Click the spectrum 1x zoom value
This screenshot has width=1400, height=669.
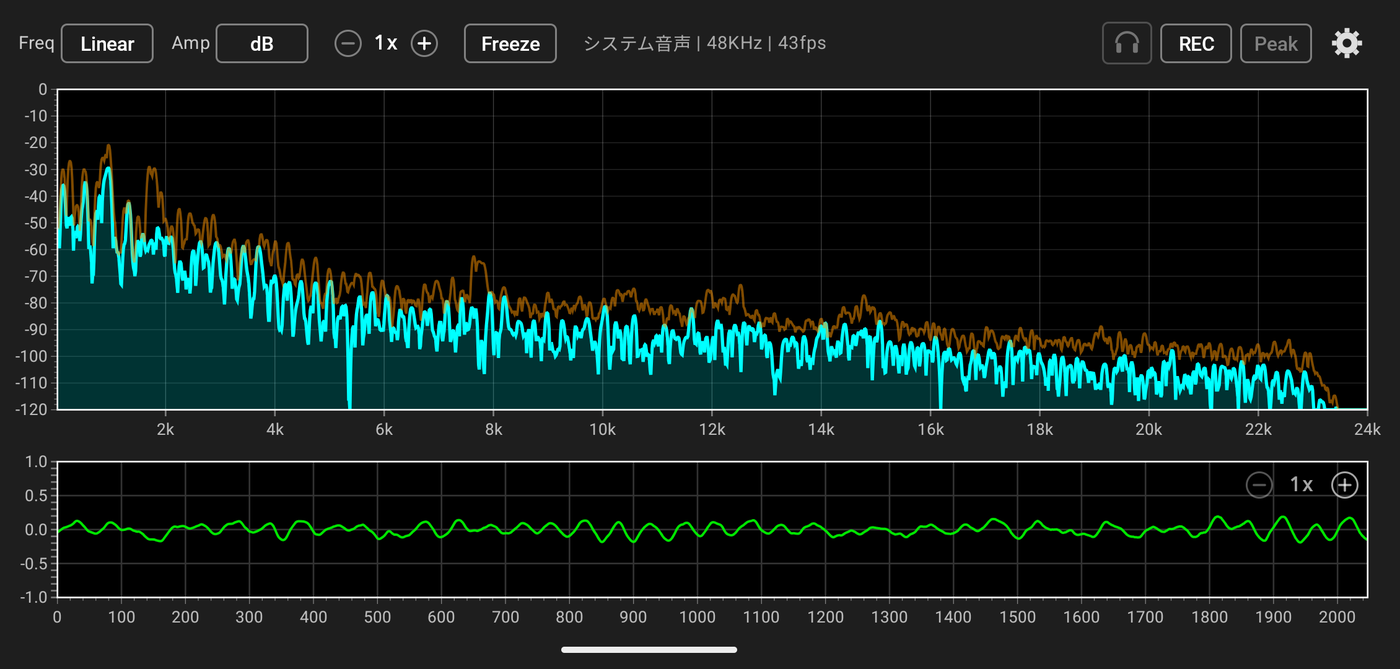coord(386,43)
